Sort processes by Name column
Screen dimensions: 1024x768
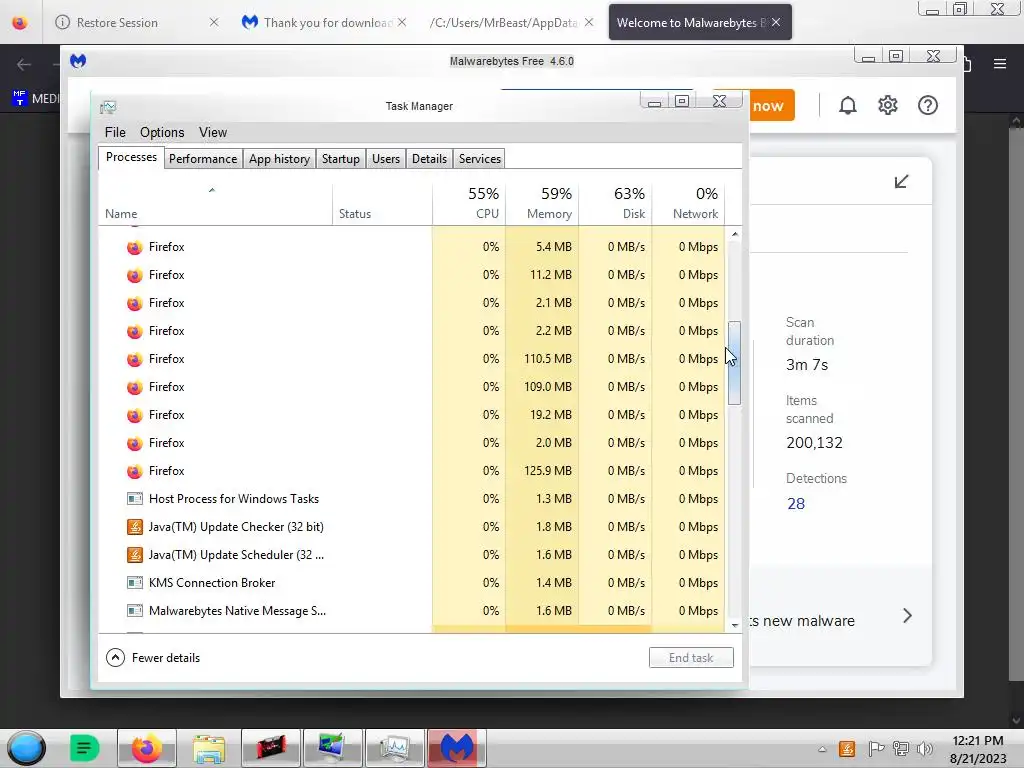216,204
